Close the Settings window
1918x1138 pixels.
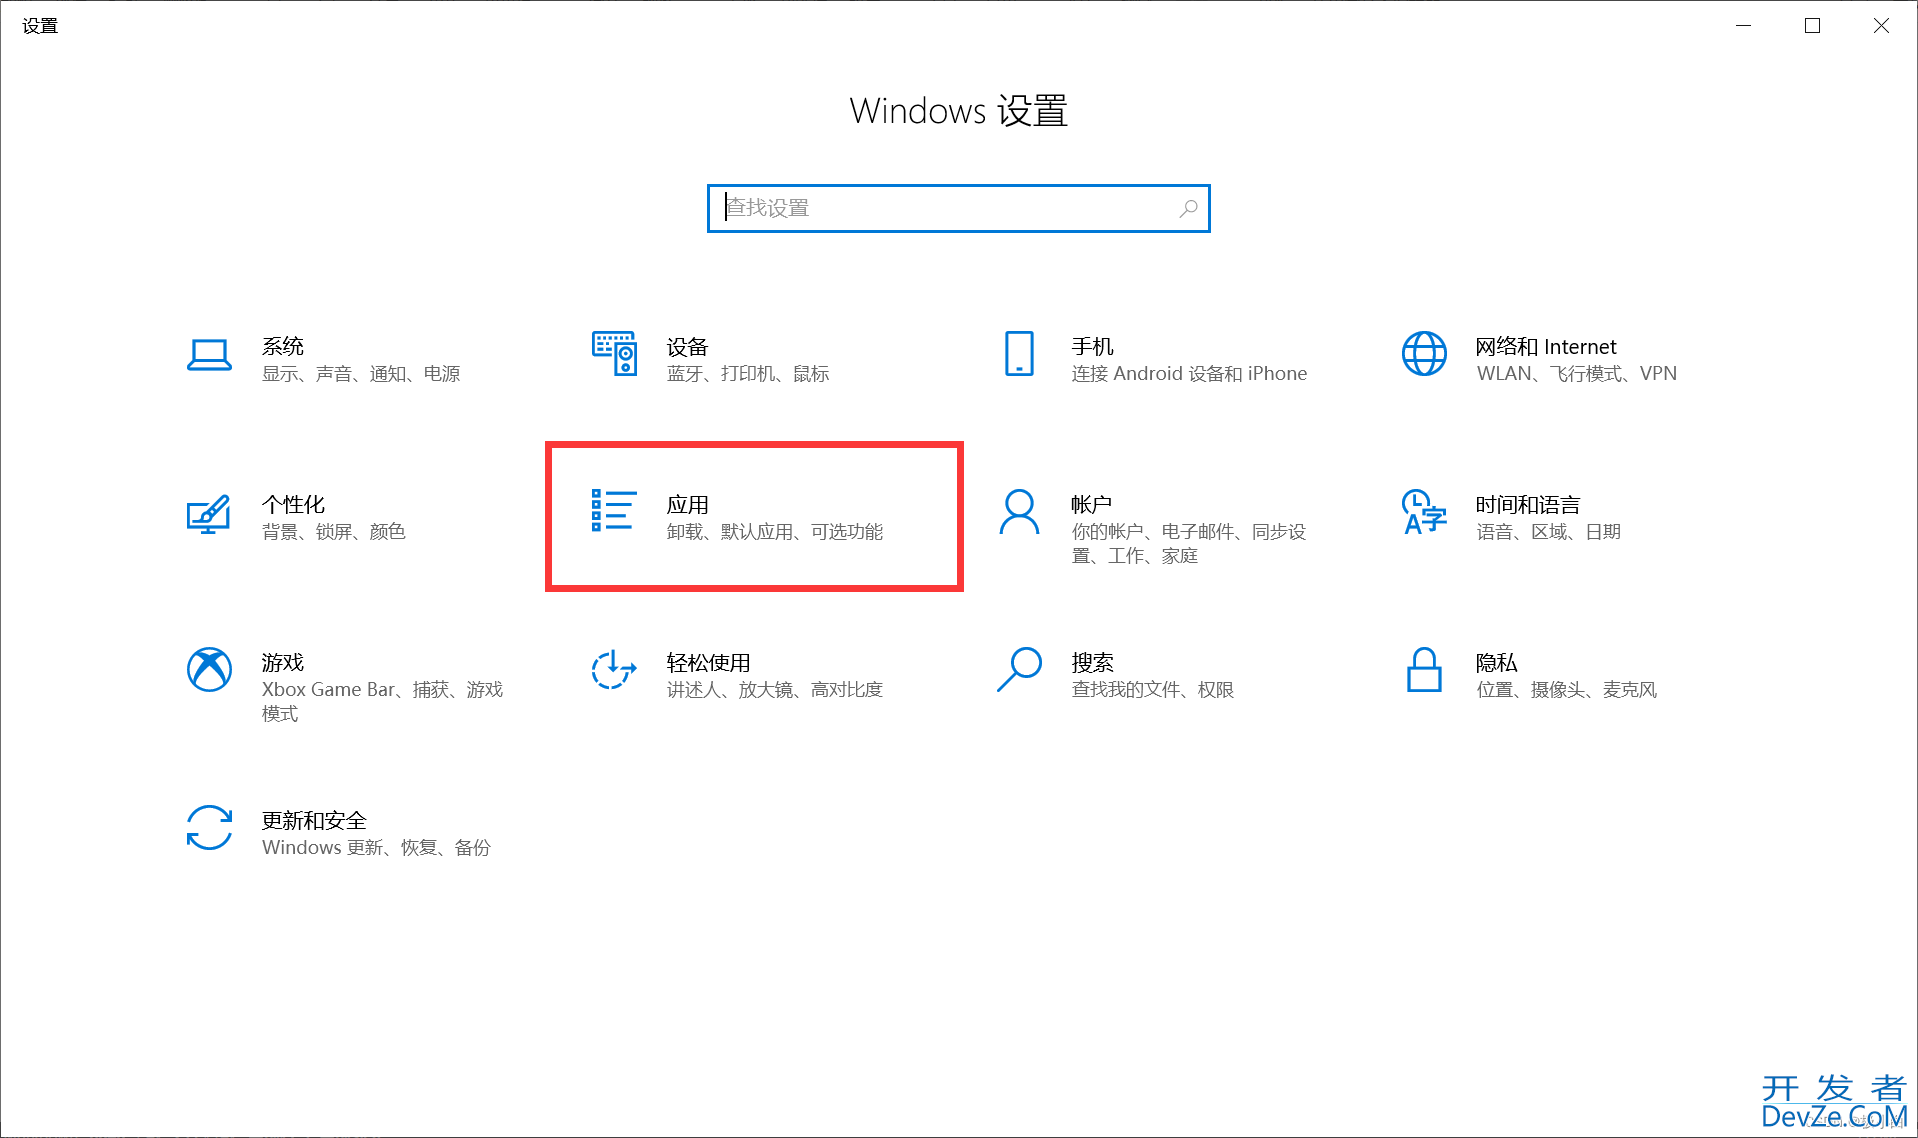[x=1881, y=25]
